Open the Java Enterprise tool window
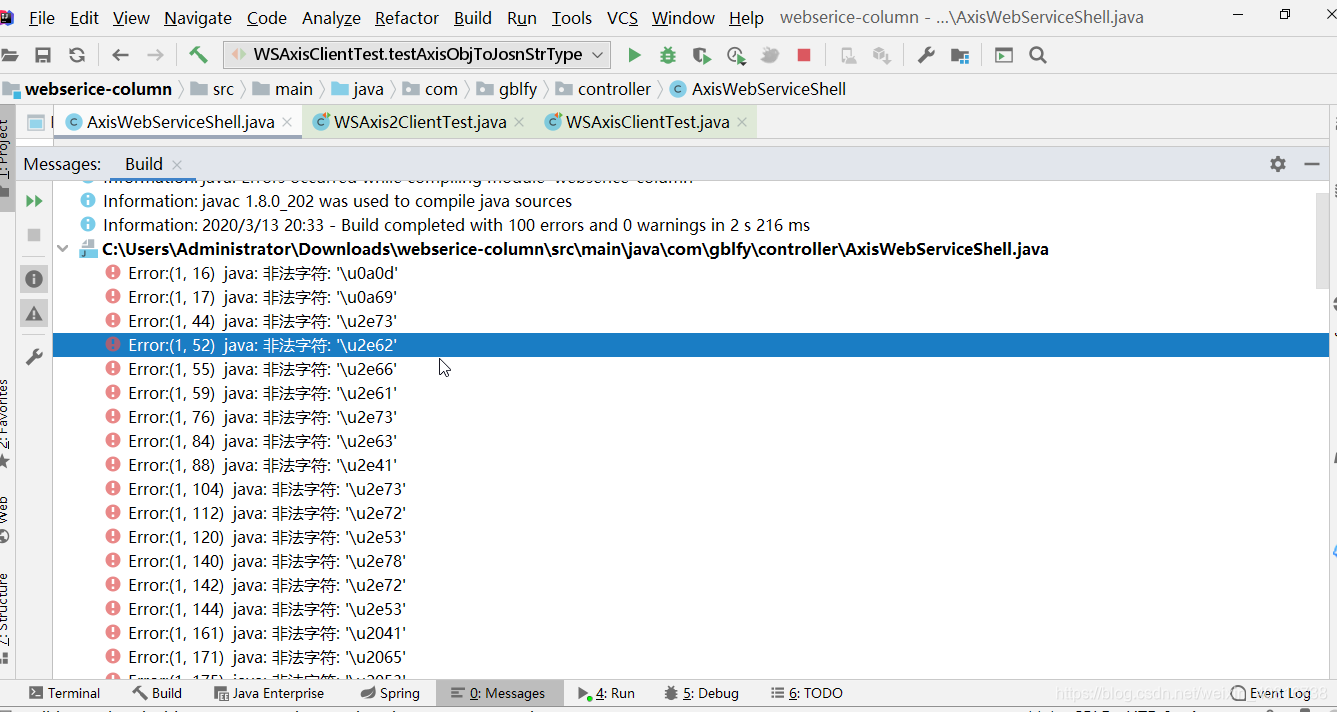The height and width of the screenshot is (712, 1337). pos(268,693)
